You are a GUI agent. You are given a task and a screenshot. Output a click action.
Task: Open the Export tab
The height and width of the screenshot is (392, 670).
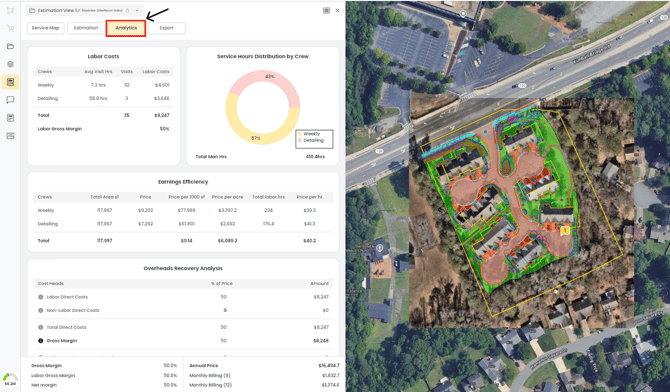click(167, 28)
